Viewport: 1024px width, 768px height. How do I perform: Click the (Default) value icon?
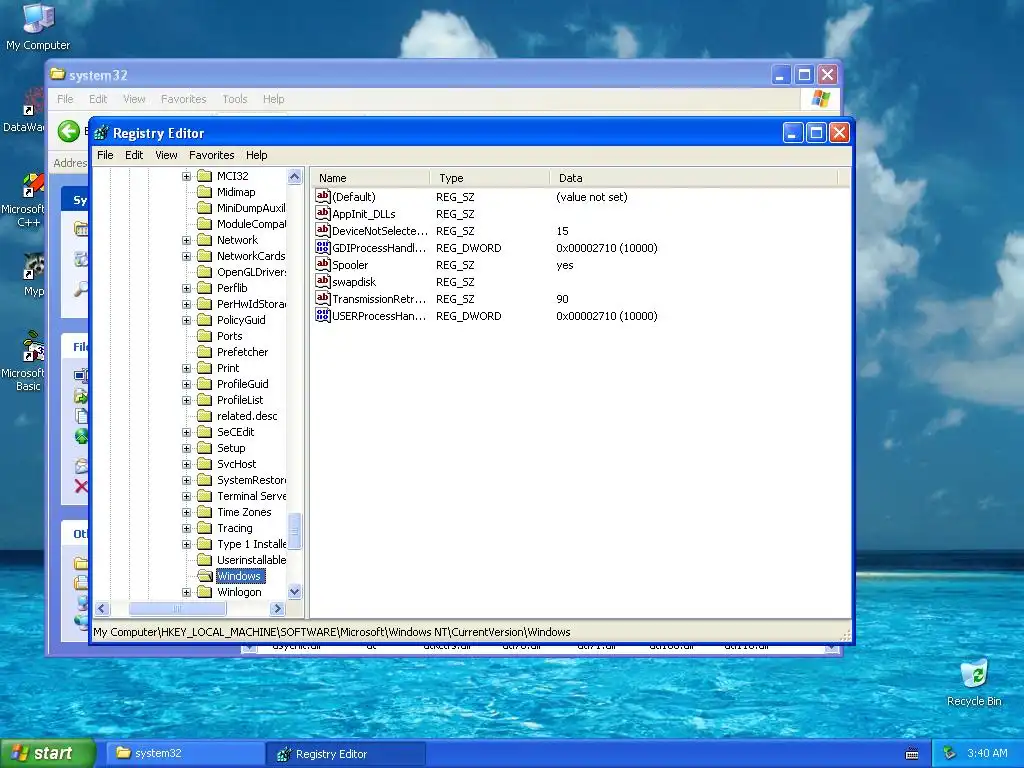coord(323,196)
